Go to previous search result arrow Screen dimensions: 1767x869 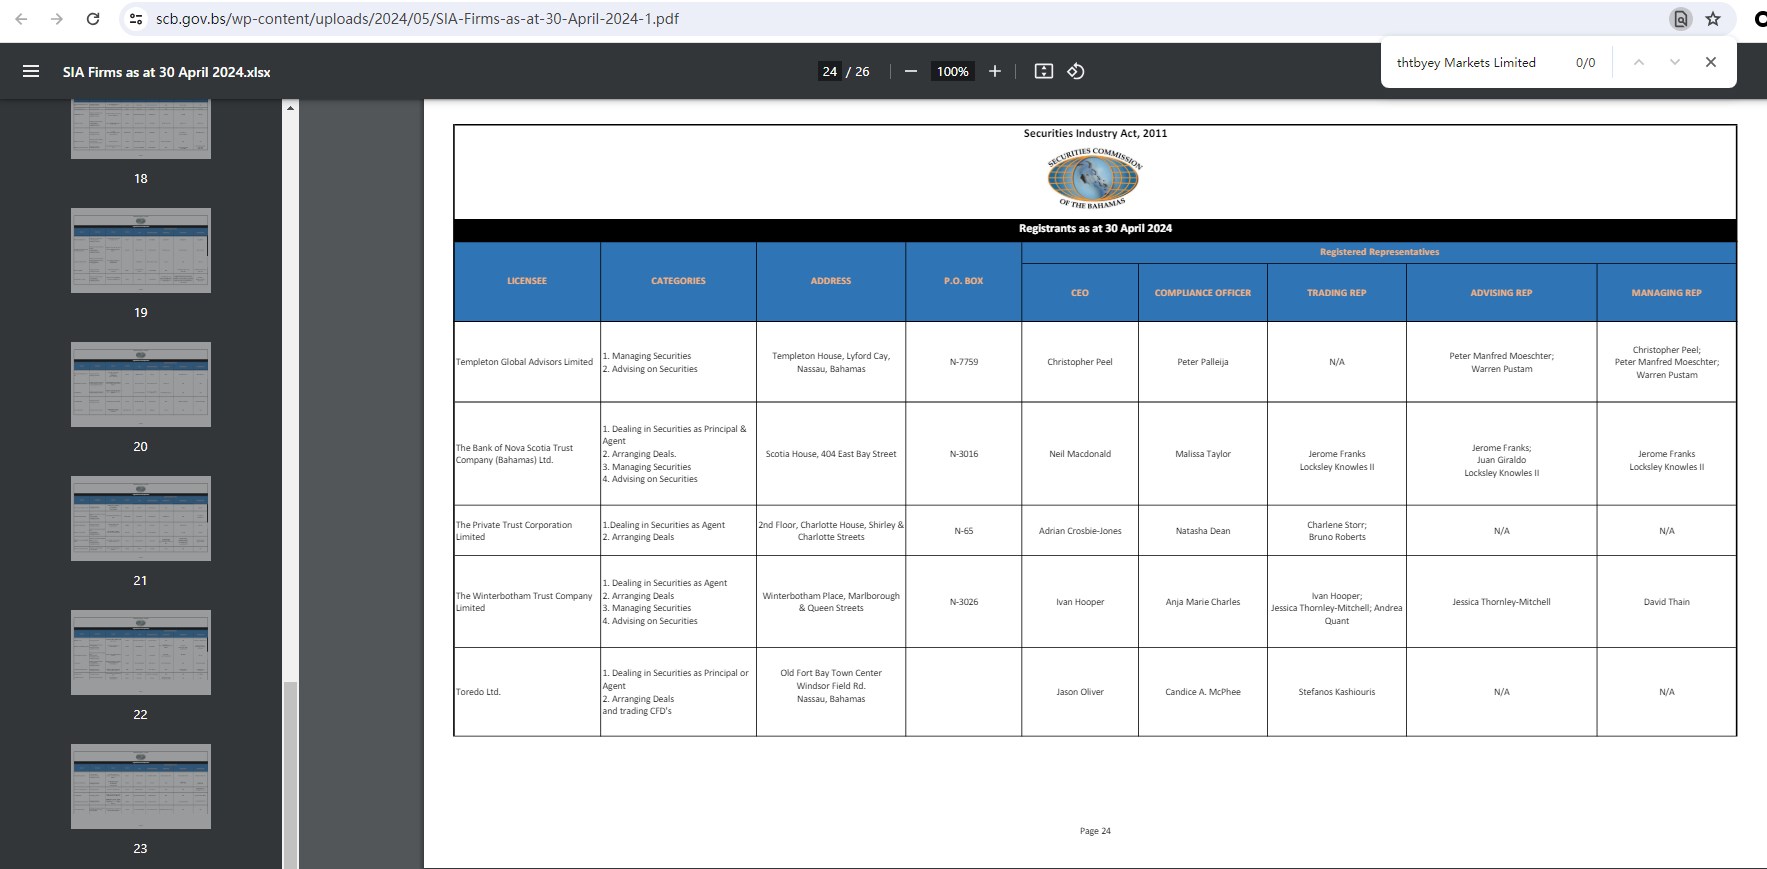[x=1638, y=62]
